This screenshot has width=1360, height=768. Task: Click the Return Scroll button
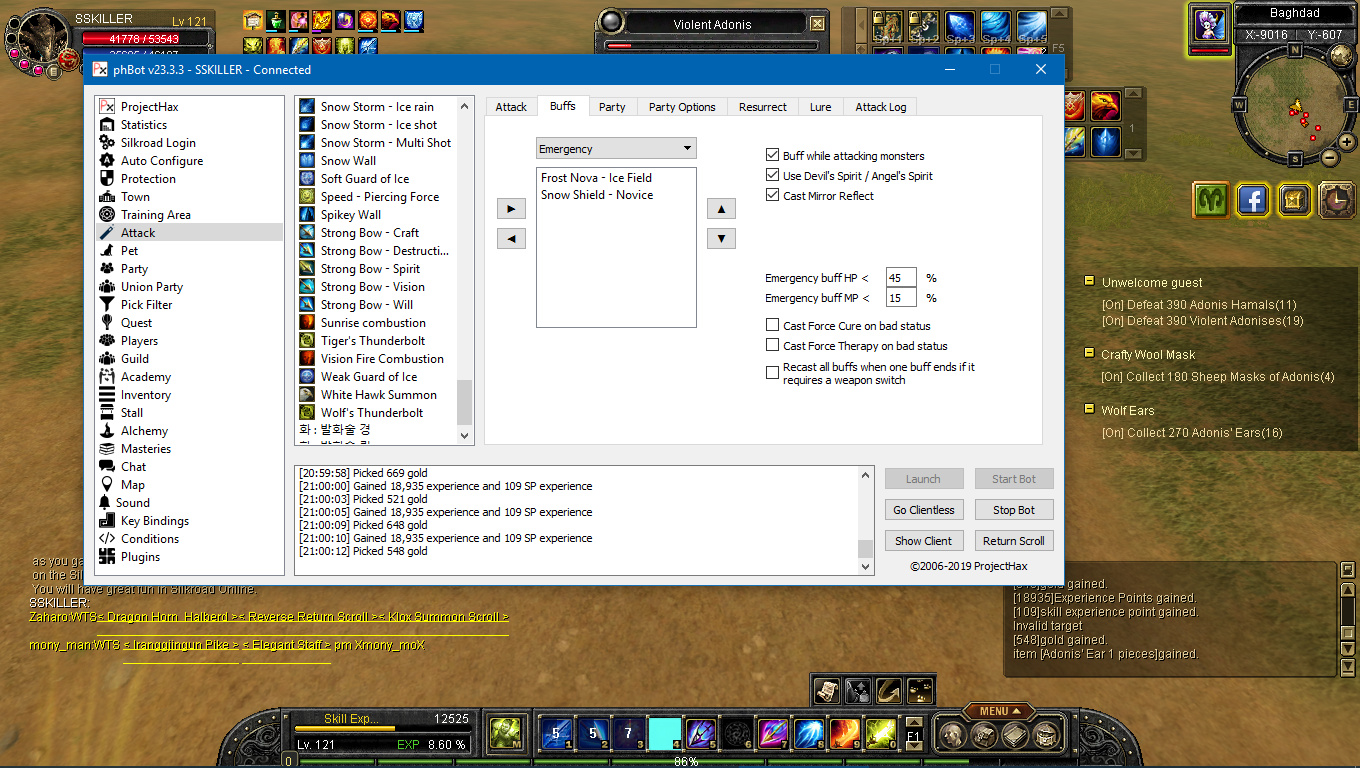coord(1013,541)
